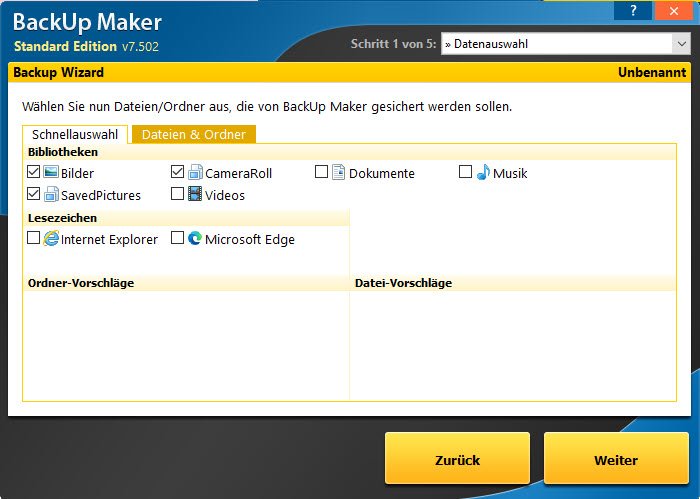Switch to the Schnellauswahl tab

75,134
